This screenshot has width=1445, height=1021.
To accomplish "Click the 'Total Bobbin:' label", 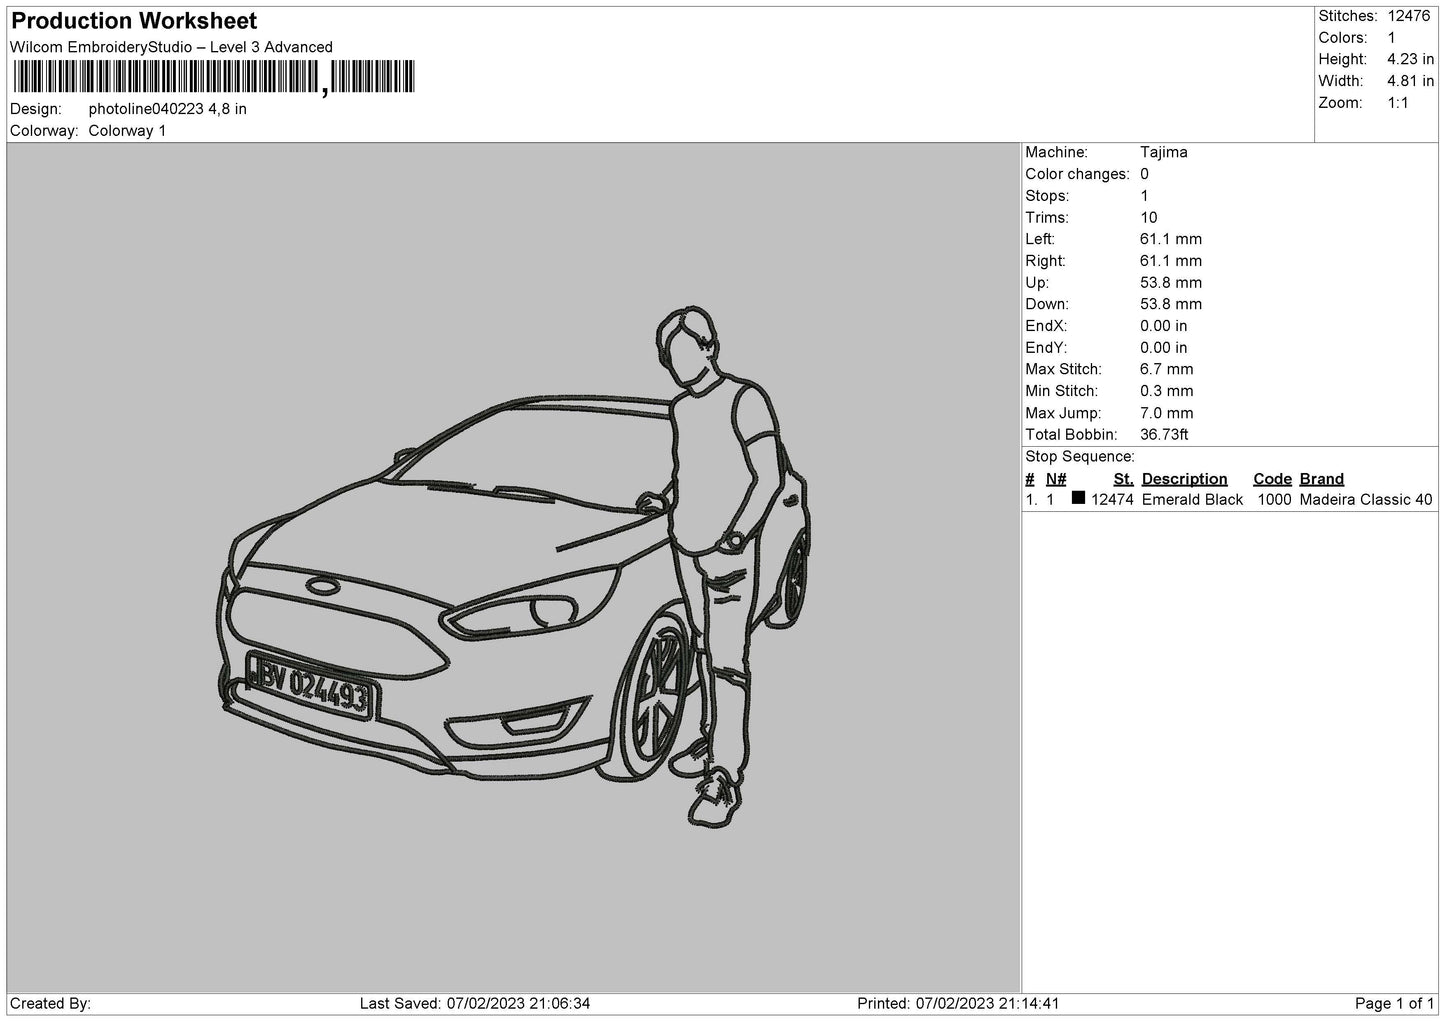I will (1071, 435).
